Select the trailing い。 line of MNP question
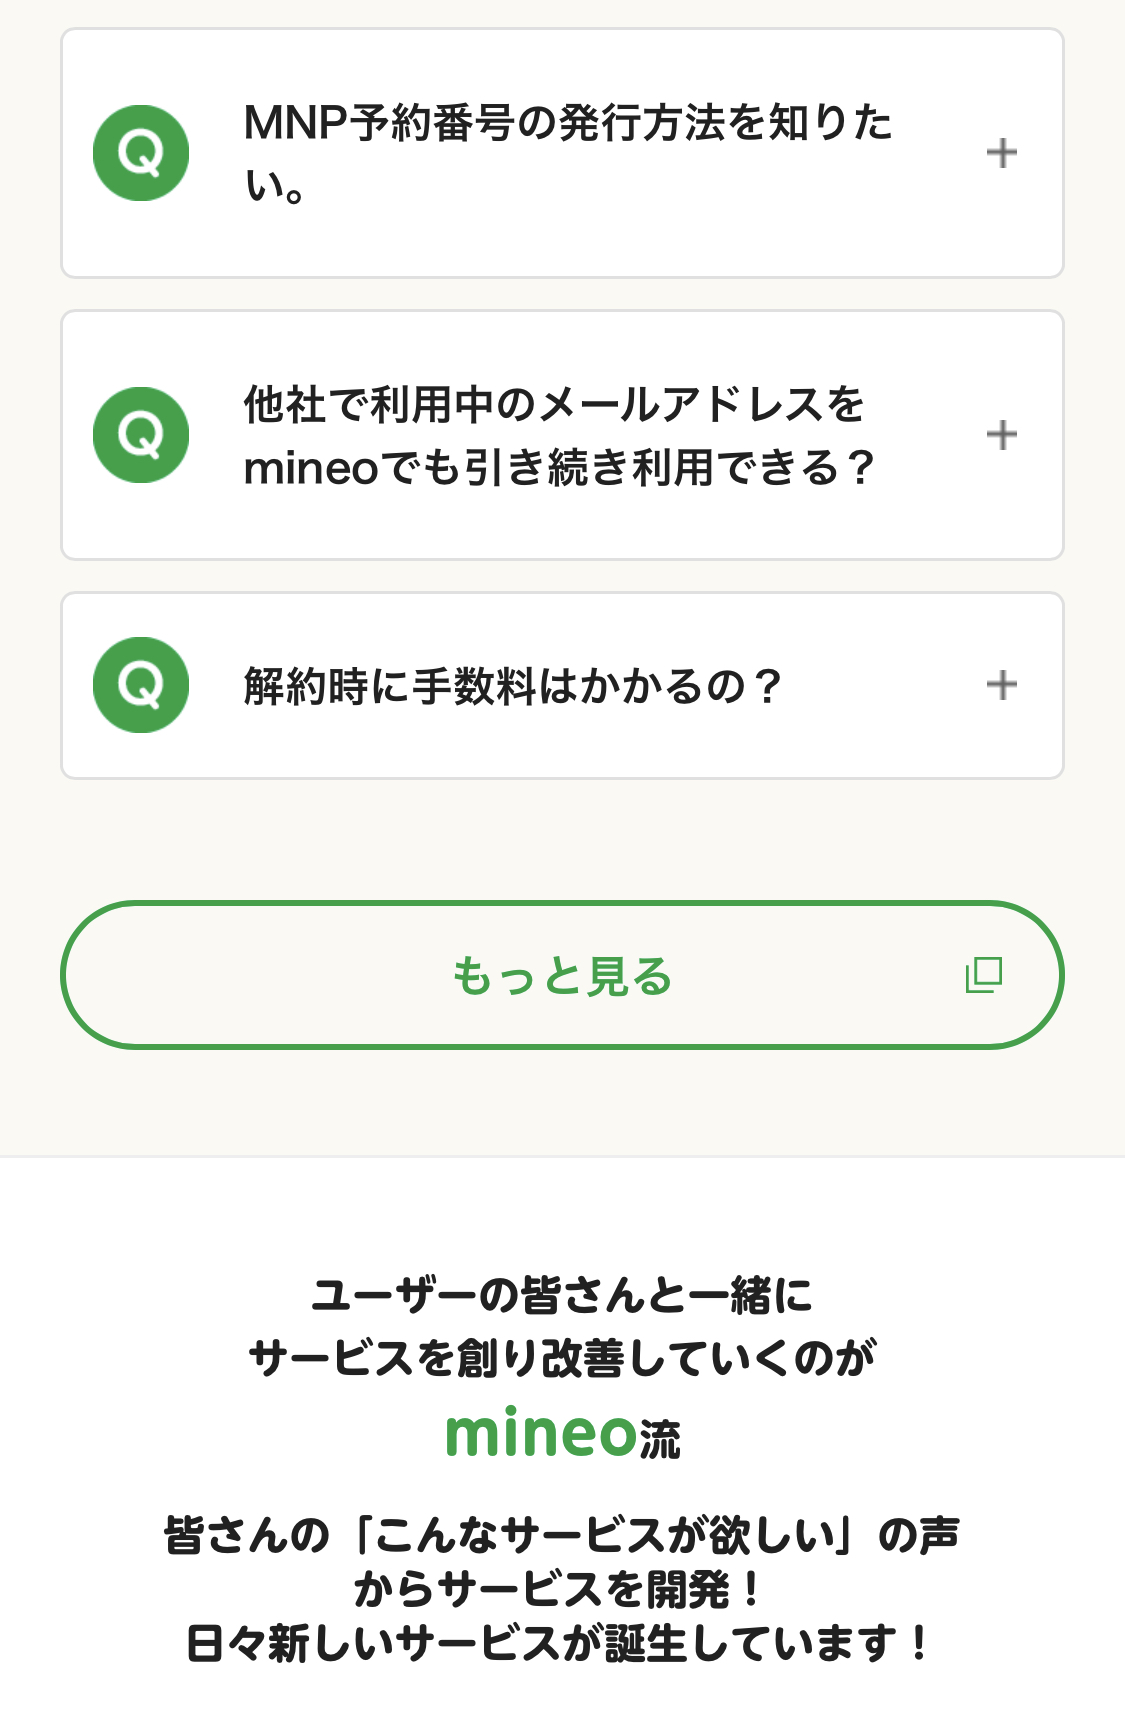 point(275,186)
